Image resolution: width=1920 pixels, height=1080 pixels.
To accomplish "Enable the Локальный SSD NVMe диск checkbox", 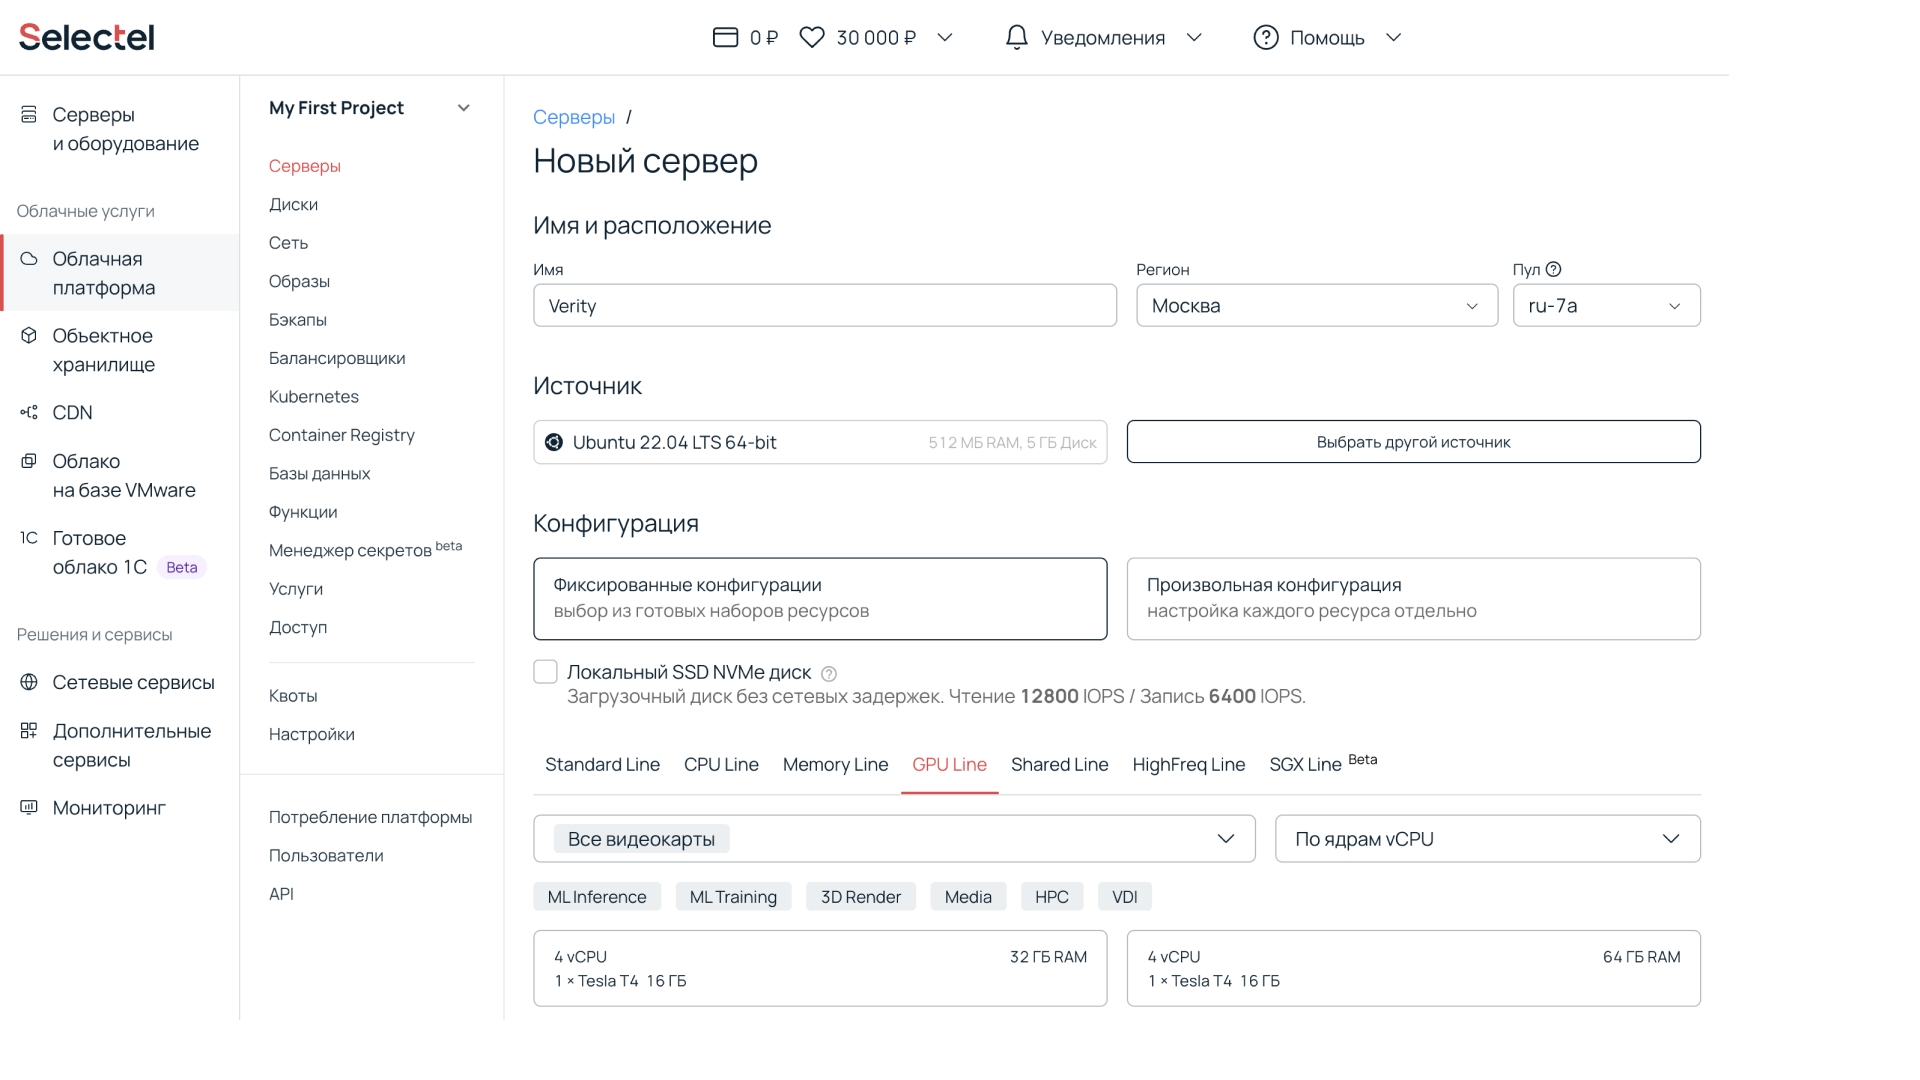I will point(545,672).
